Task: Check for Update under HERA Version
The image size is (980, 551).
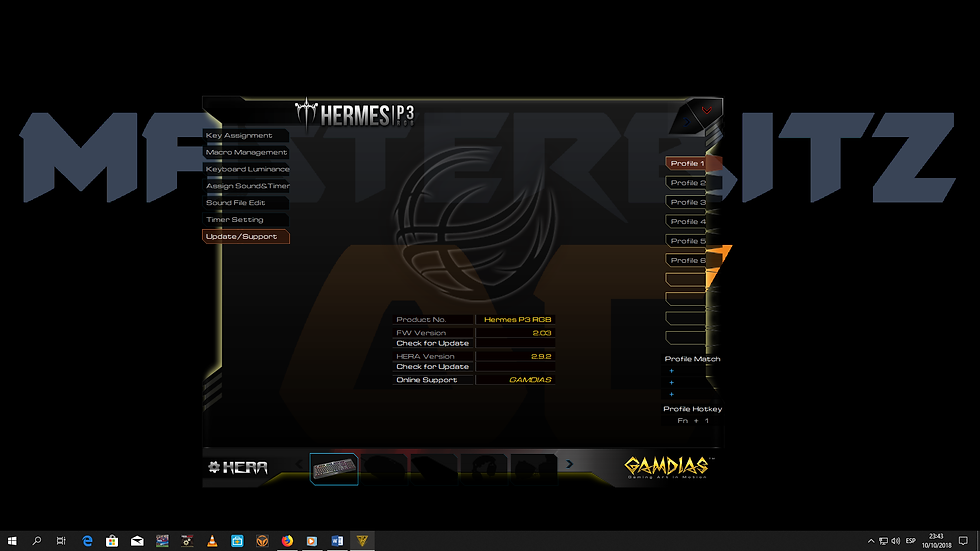Action: [432, 367]
